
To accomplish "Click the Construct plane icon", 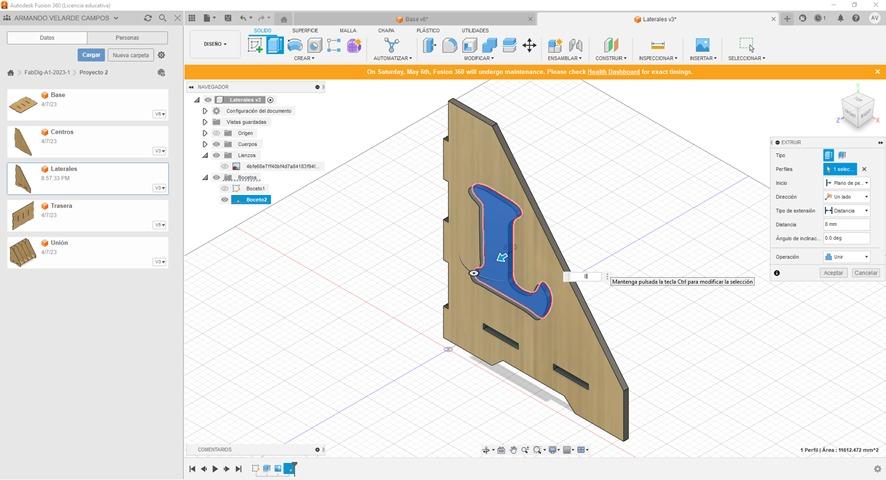I will click(611, 45).
